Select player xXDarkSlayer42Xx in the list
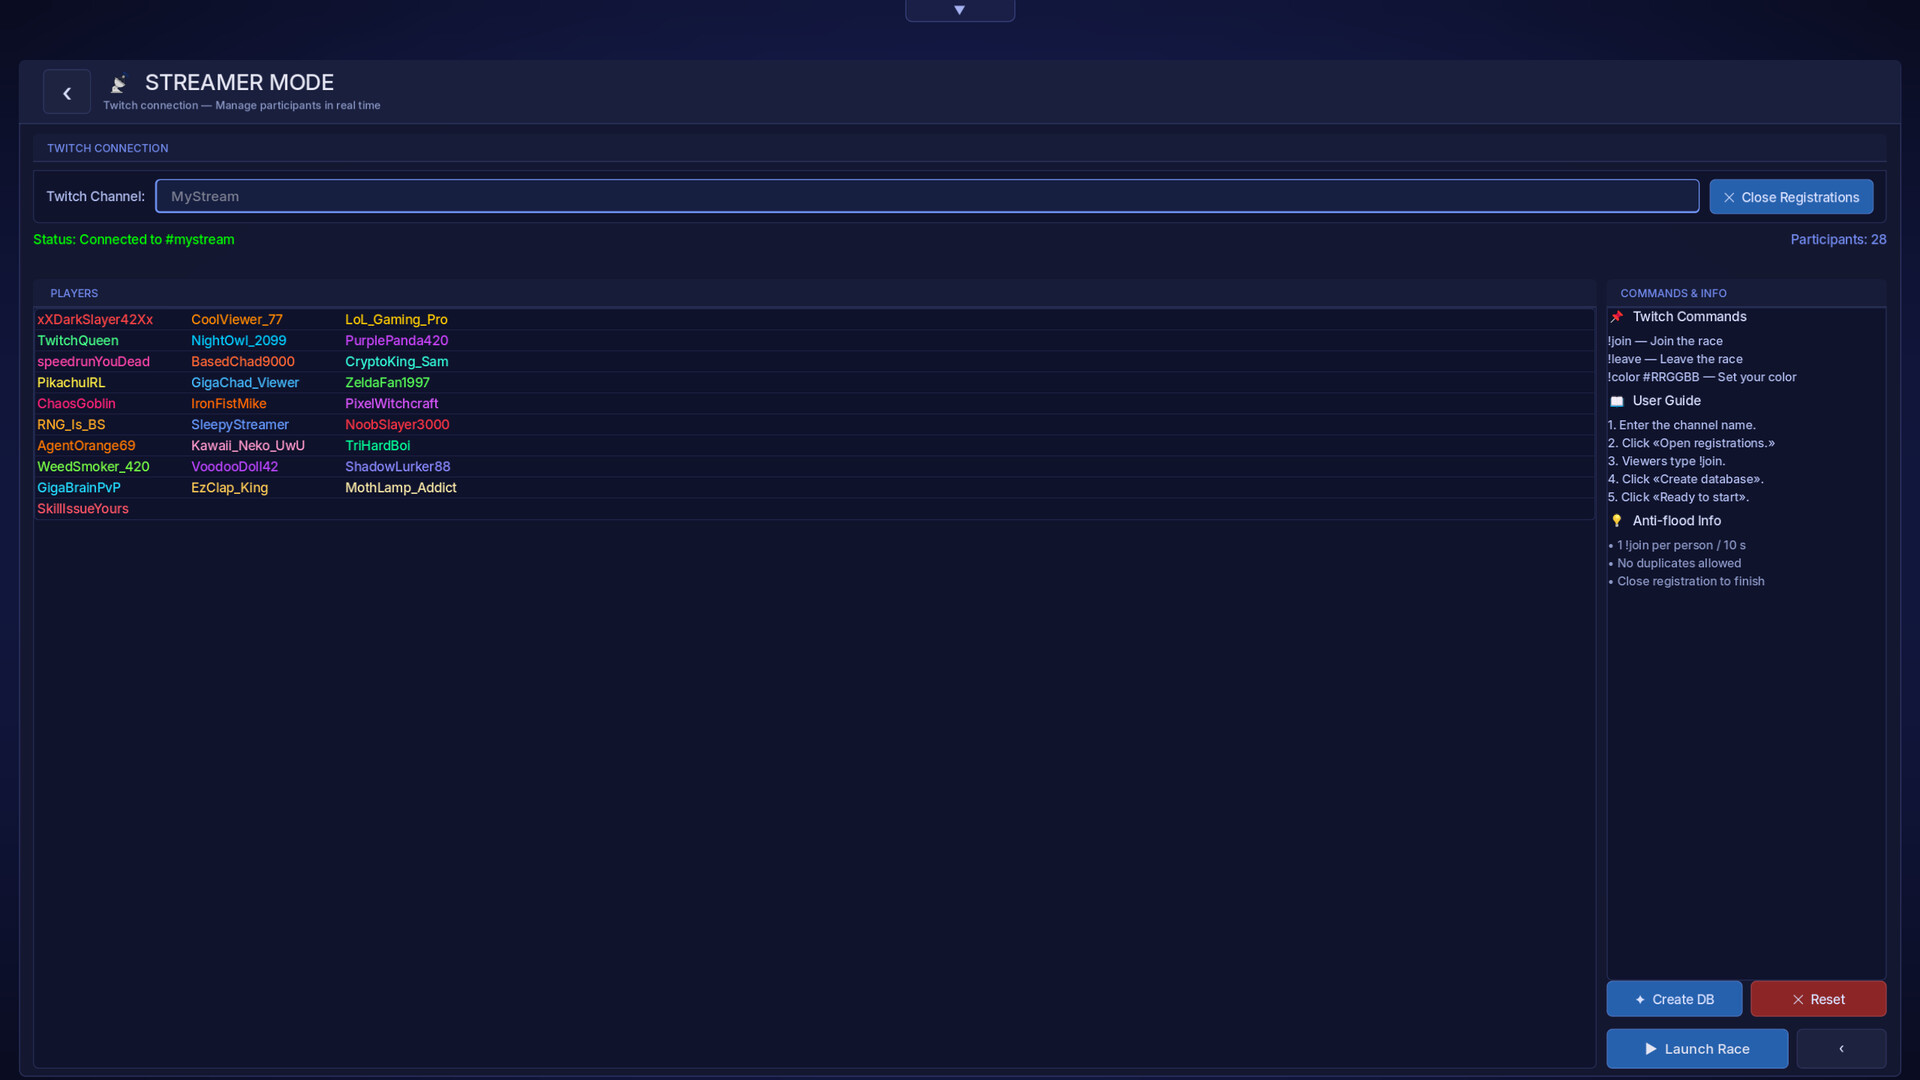The height and width of the screenshot is (1080, 1920). coord(95,320)
